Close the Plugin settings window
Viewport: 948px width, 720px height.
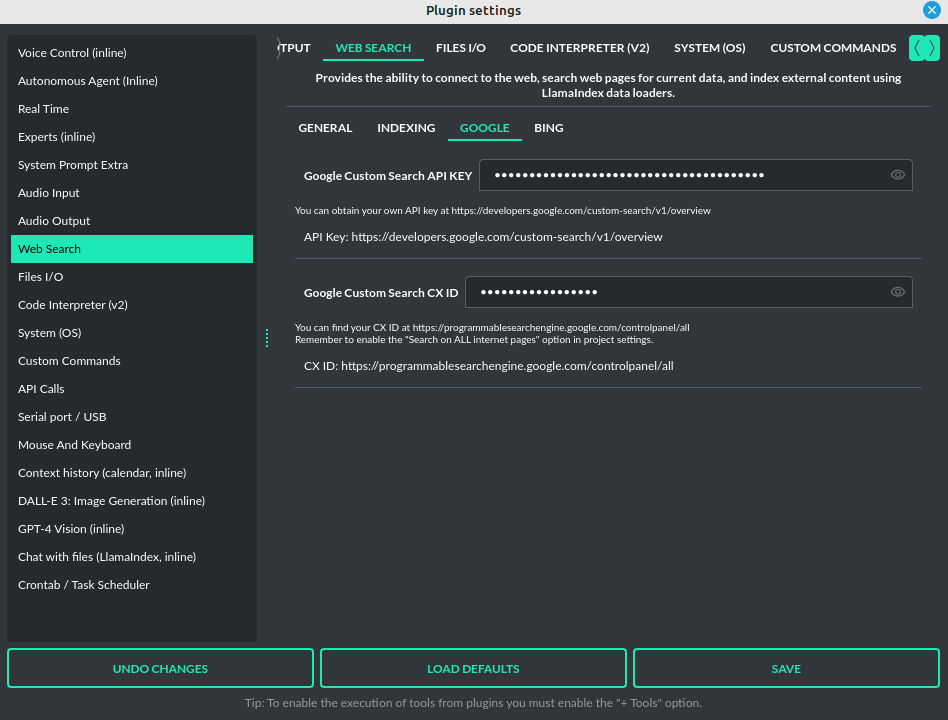click(931, 10)
